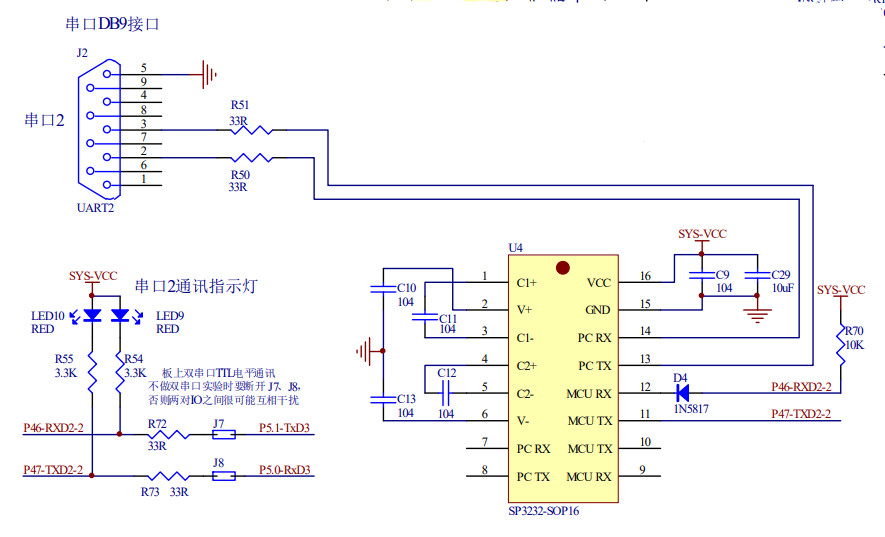
Task: Select the R73 resistor symbol
Action: point(168,476)
